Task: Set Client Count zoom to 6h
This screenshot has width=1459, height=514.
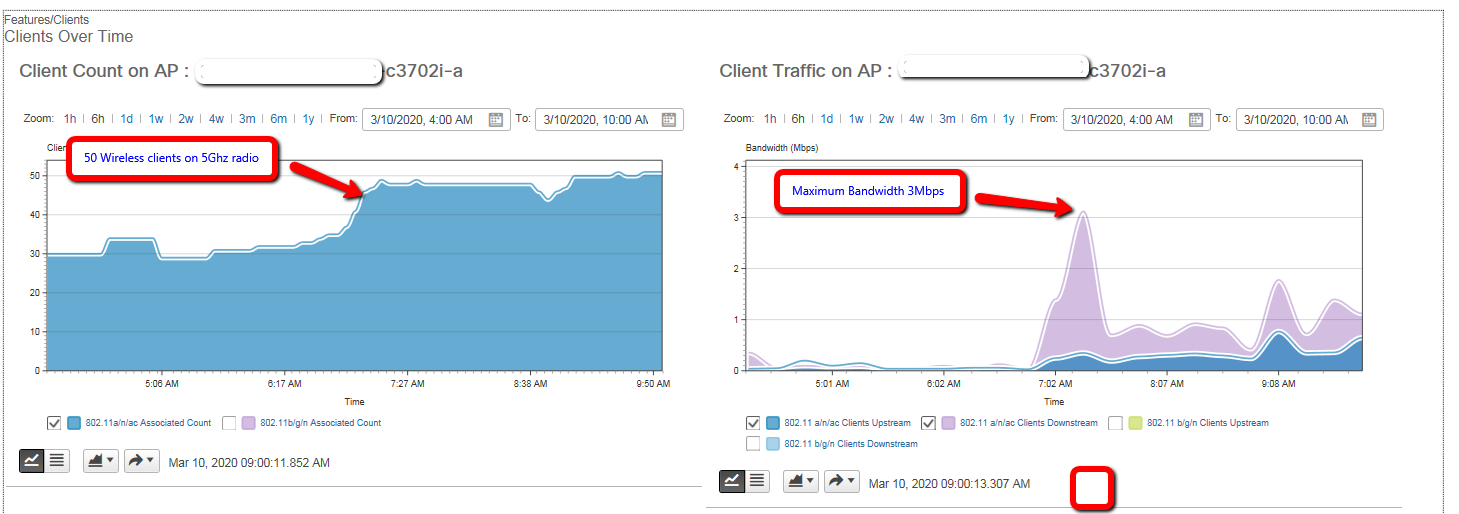Action: (98, 119)
